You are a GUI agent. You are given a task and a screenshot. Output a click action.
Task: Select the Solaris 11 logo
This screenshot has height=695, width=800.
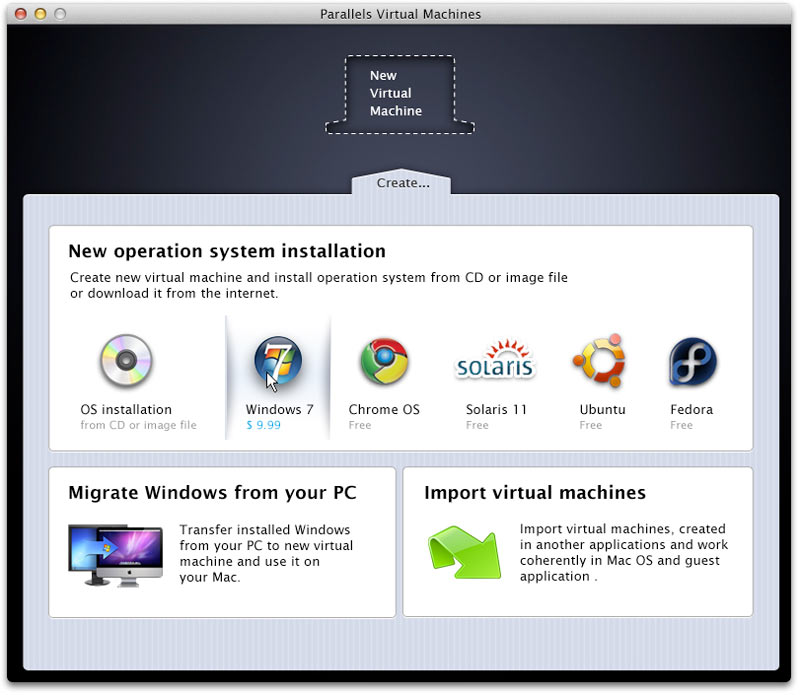tap(495, 363)
